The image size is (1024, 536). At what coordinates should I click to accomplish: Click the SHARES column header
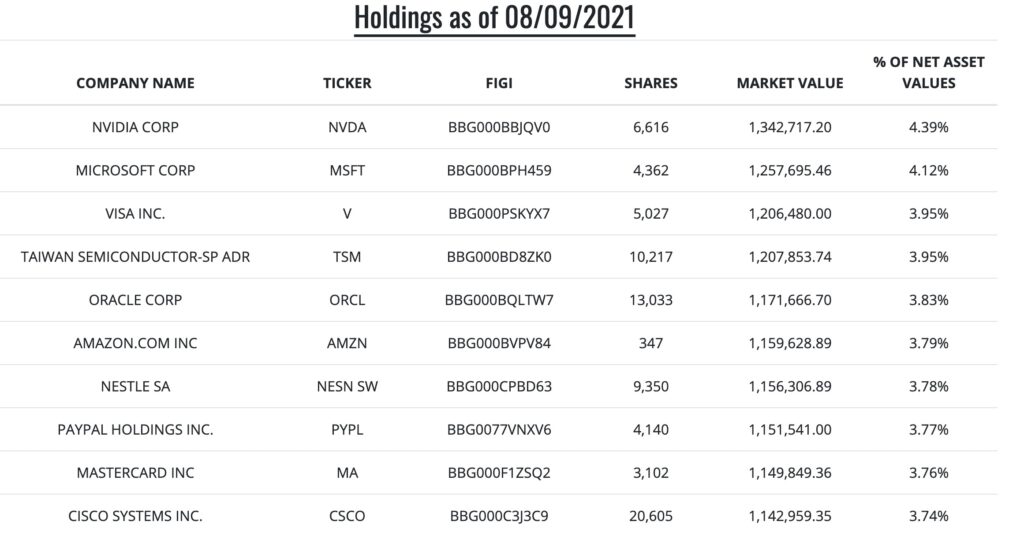click(x=650, y=83)
